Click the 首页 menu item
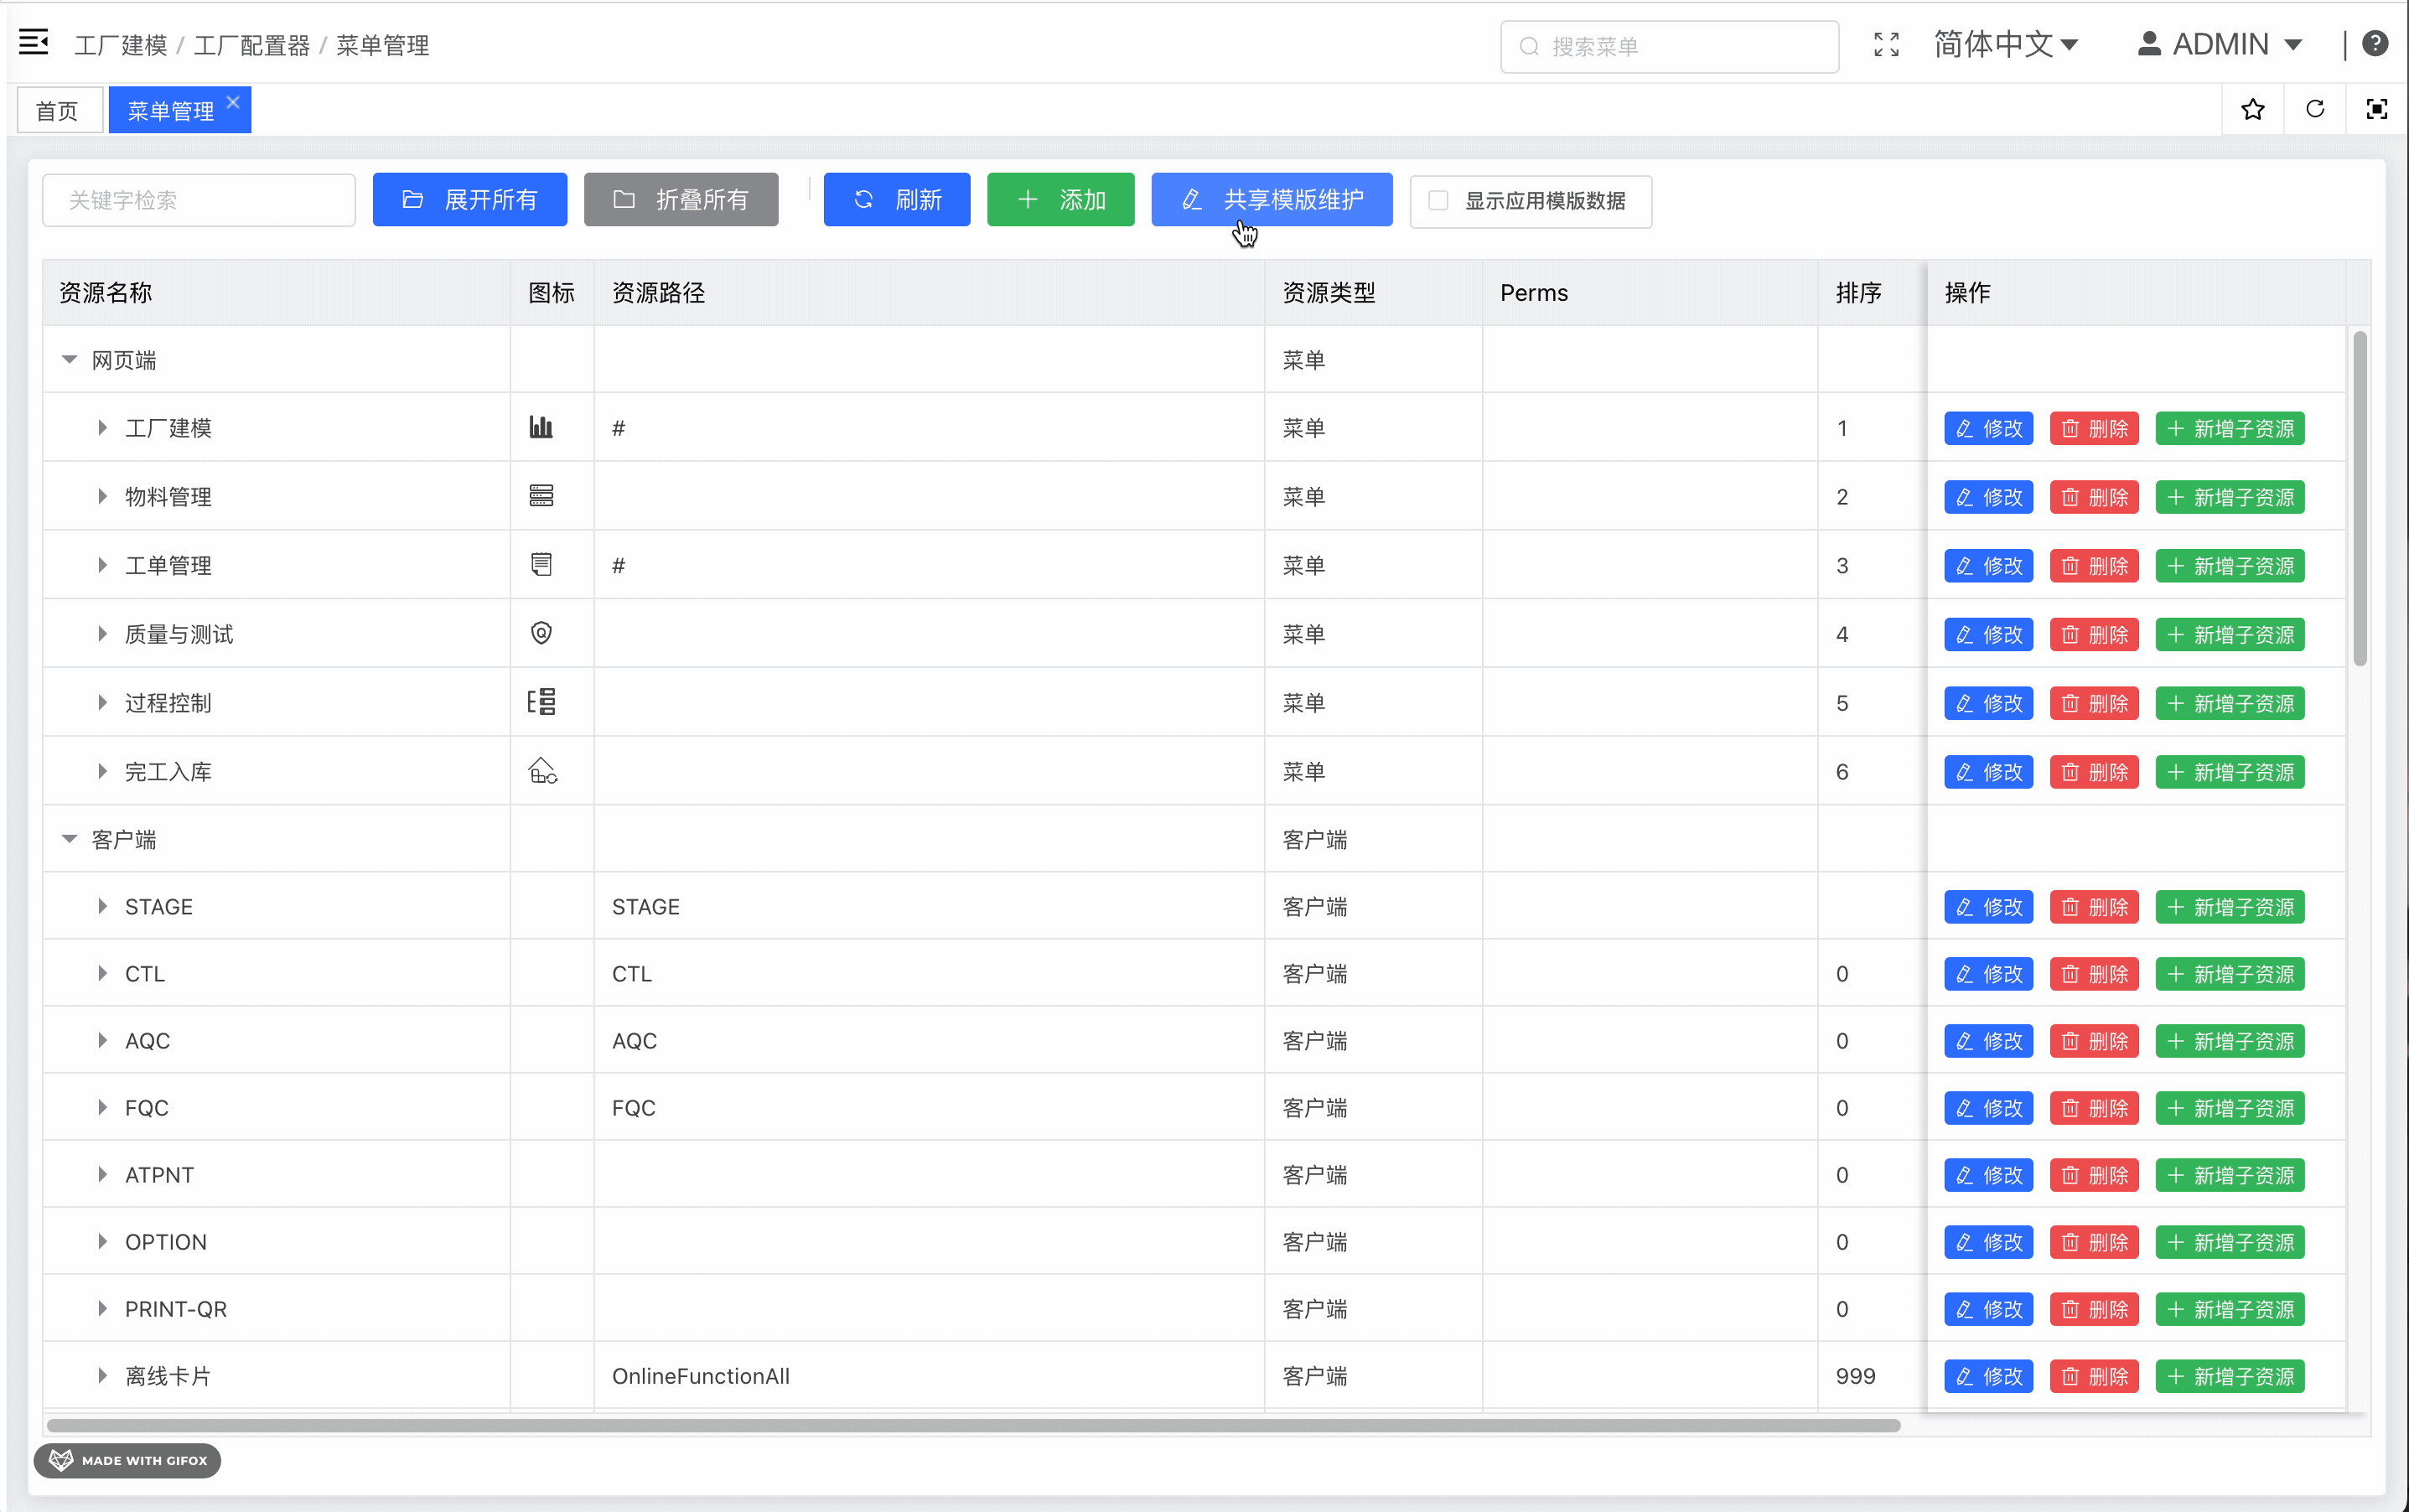This screenshot has height=1512, width=2409. click(x=58, y=110)
